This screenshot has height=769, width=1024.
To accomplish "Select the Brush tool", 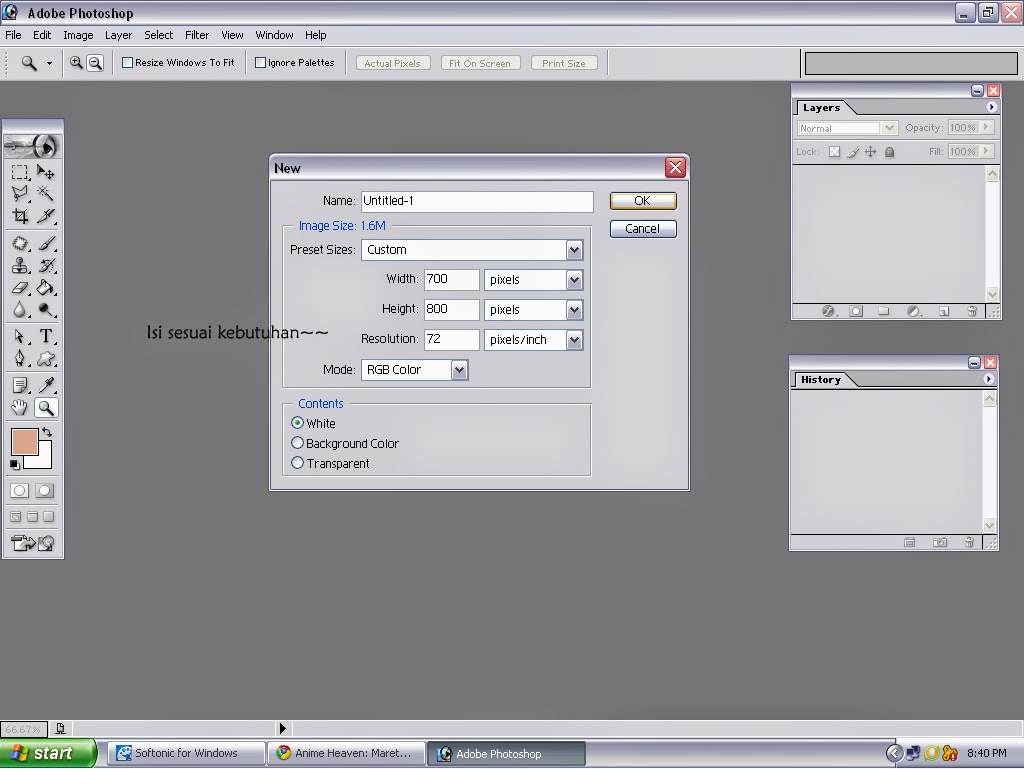I will click(x=45, y=243).
